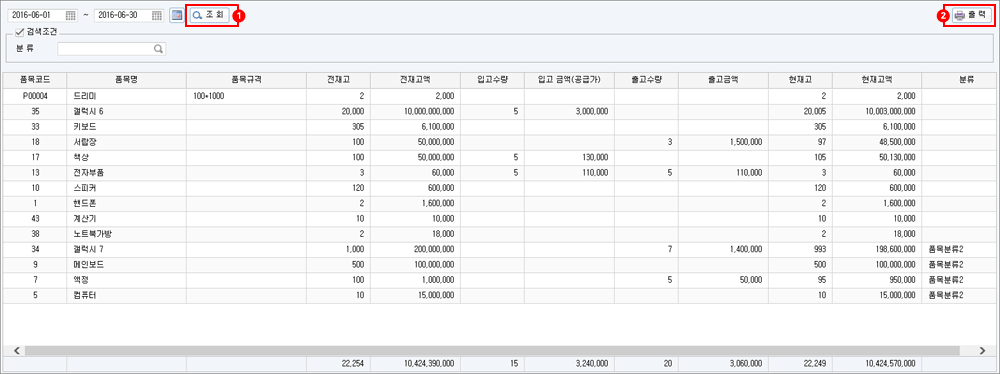Sort by the 현재고액 column header

878,80
